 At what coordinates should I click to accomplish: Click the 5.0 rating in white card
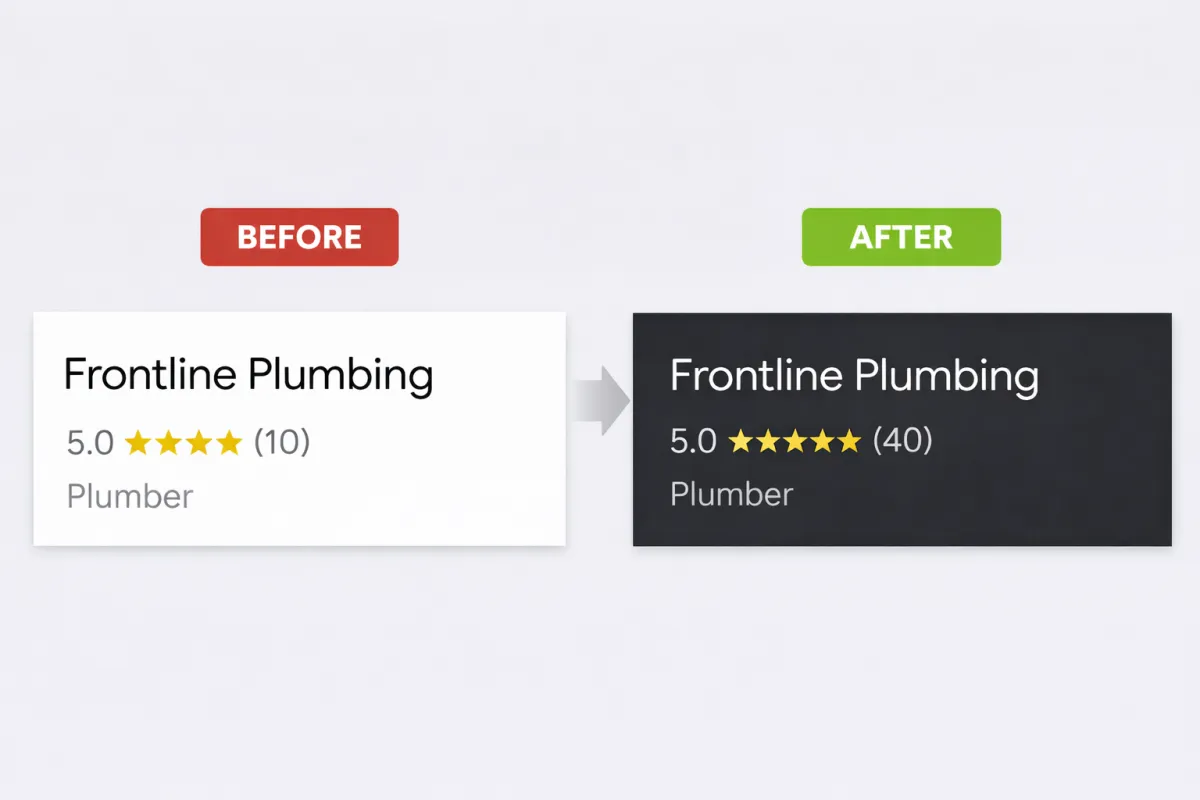pos(90,443)
